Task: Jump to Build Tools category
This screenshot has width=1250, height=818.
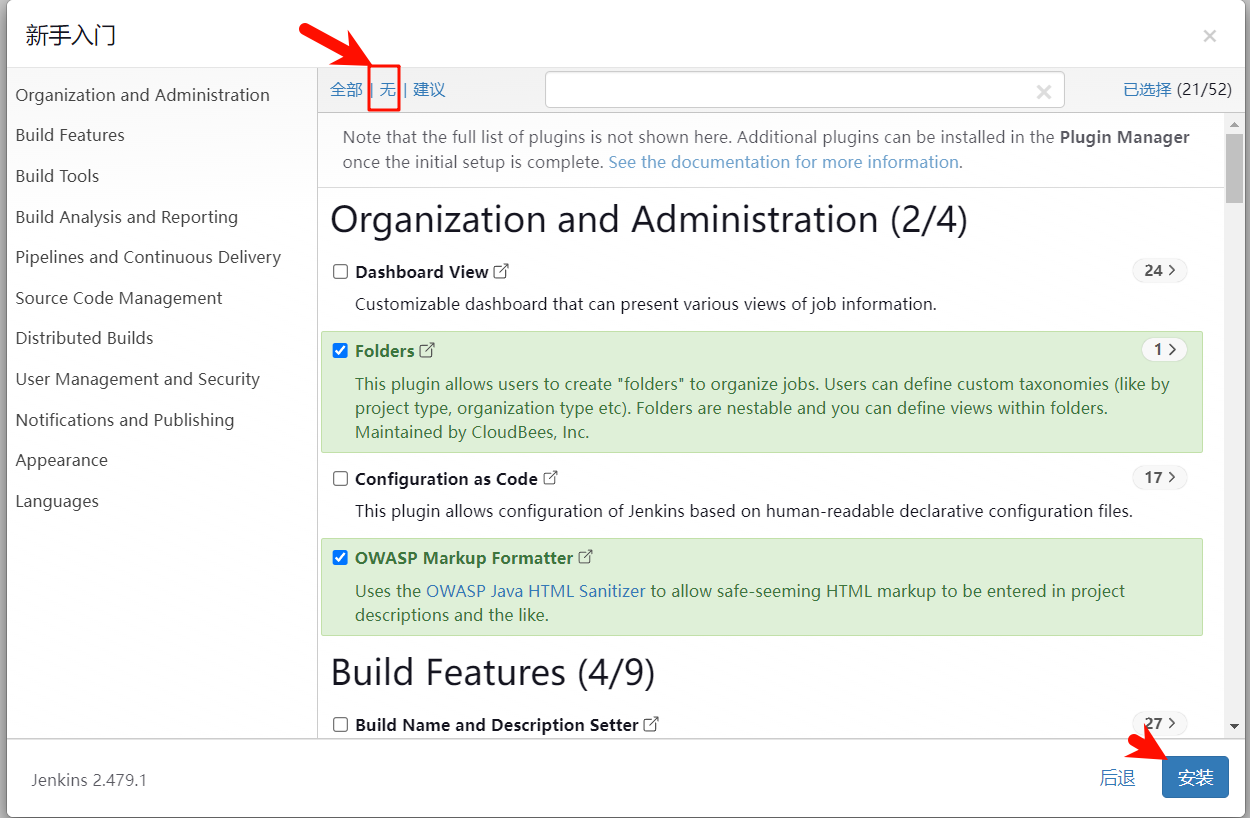Action: tap(57, 176)
